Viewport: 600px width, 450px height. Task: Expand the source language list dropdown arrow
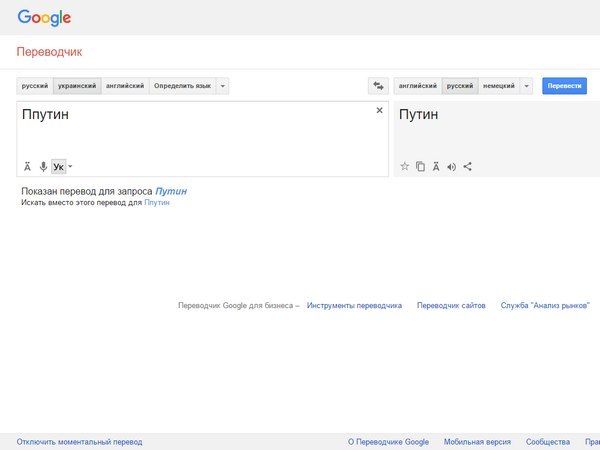point(223,86)
